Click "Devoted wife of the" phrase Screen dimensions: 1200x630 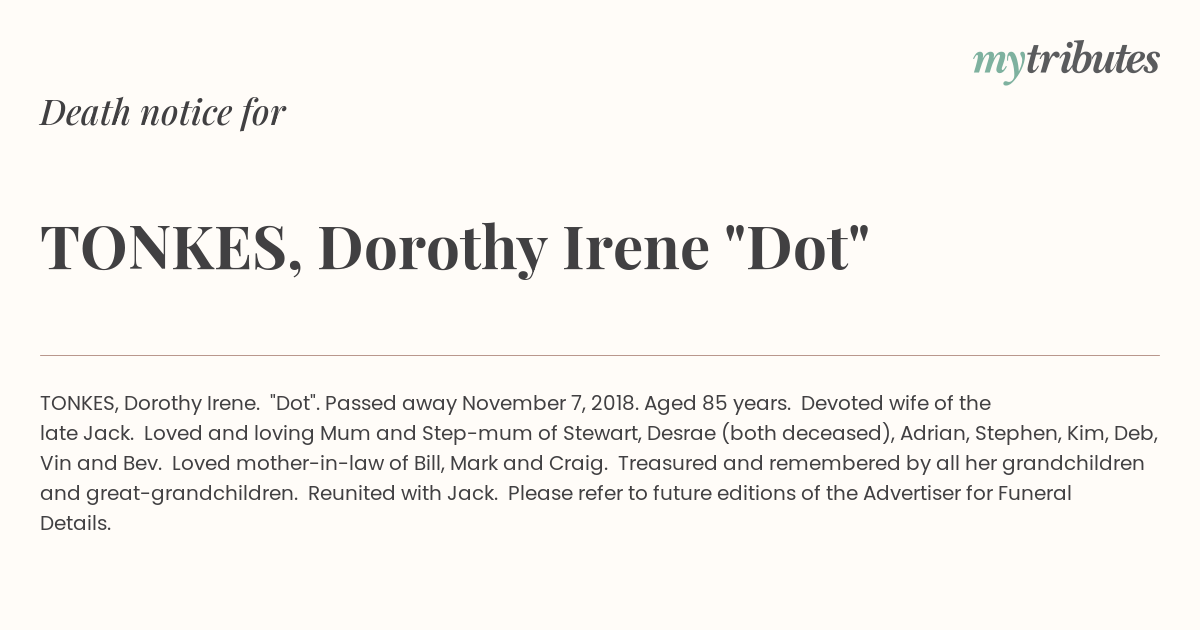[896, 404]
